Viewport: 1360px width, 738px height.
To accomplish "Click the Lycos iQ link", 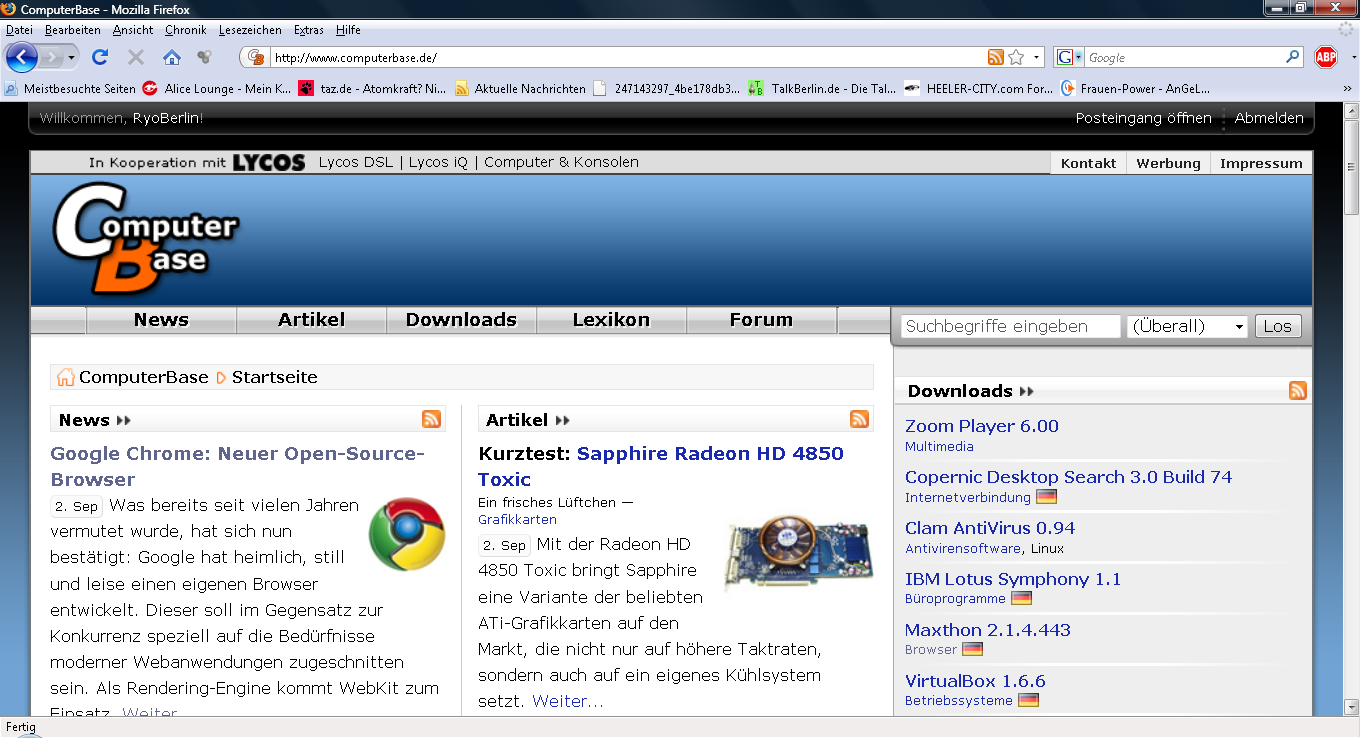I will [x=438, y=162].
